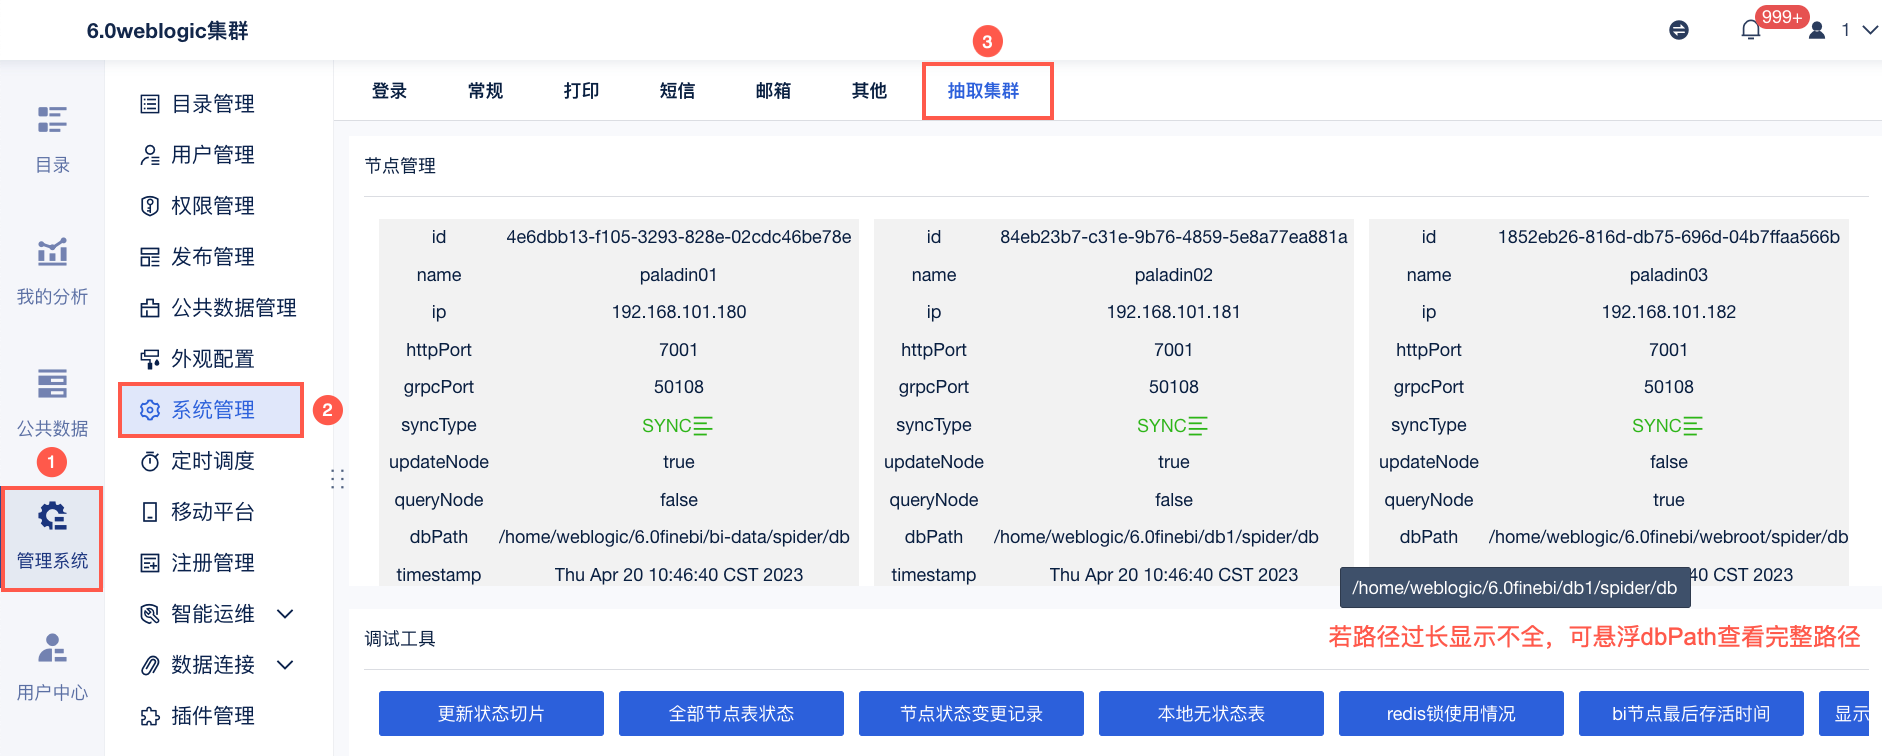Open 公共数据 sidebar icon
The image size is (1882, 756).
click(52, 383)
